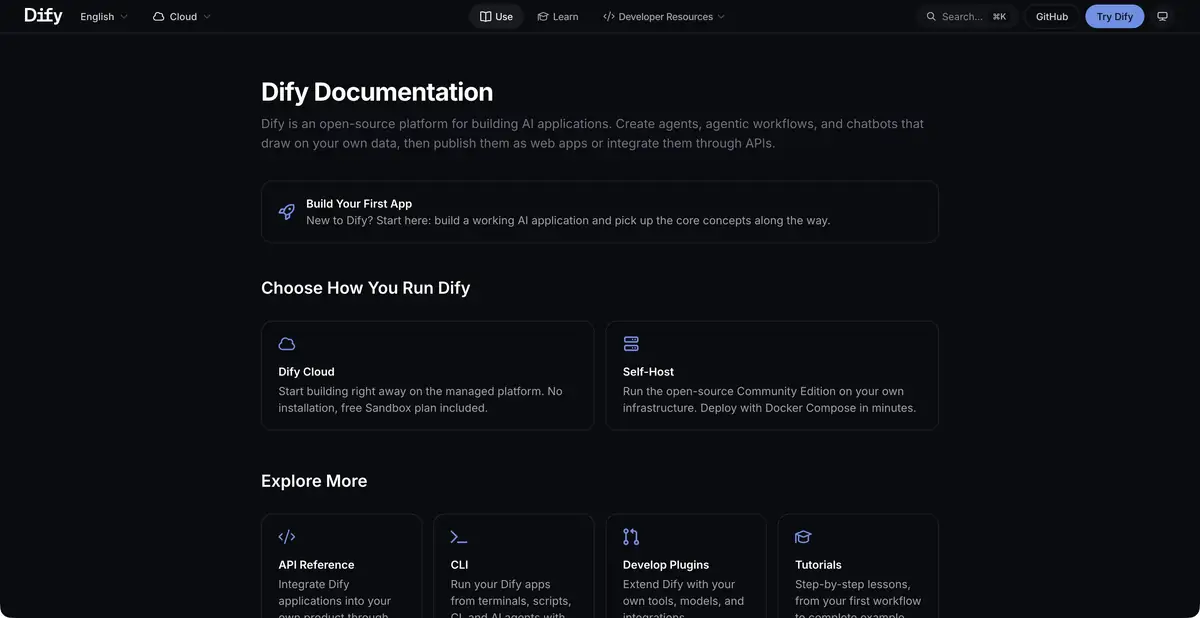Open the API Reference card title
Image resolution: width=1200 pixels, height=618 pixels.
point(316,565)
